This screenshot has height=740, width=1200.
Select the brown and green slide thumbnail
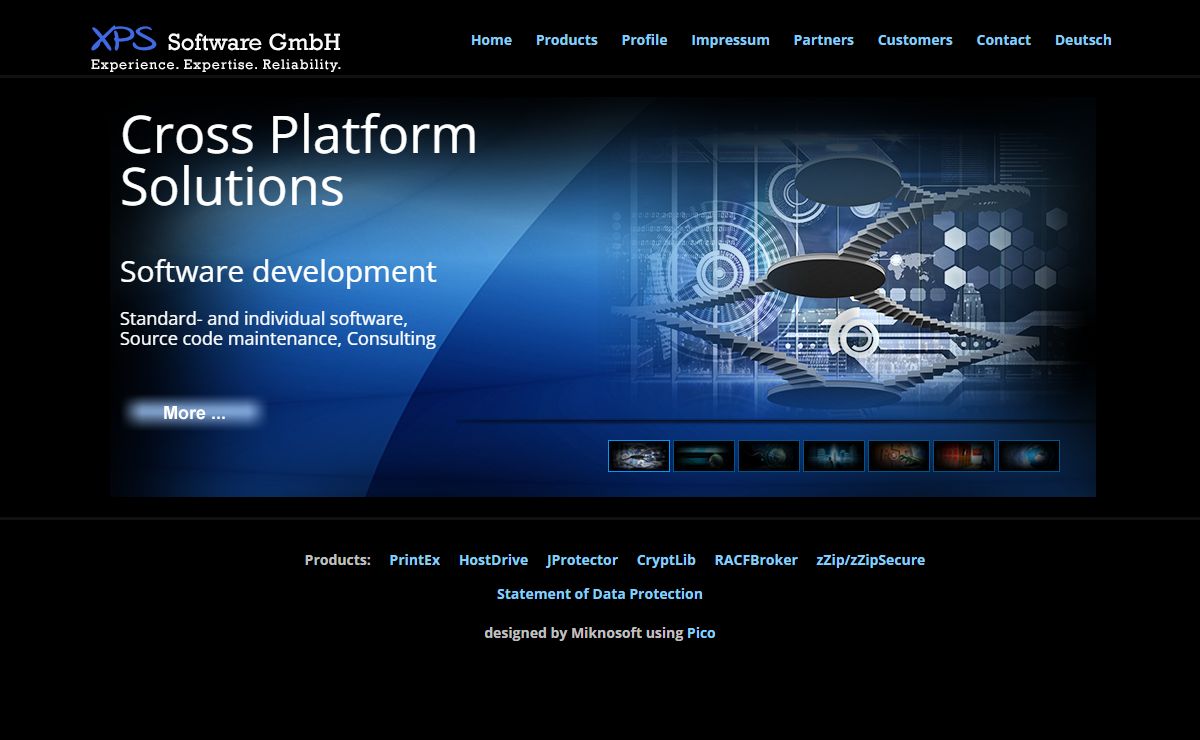tap(899, 456)
